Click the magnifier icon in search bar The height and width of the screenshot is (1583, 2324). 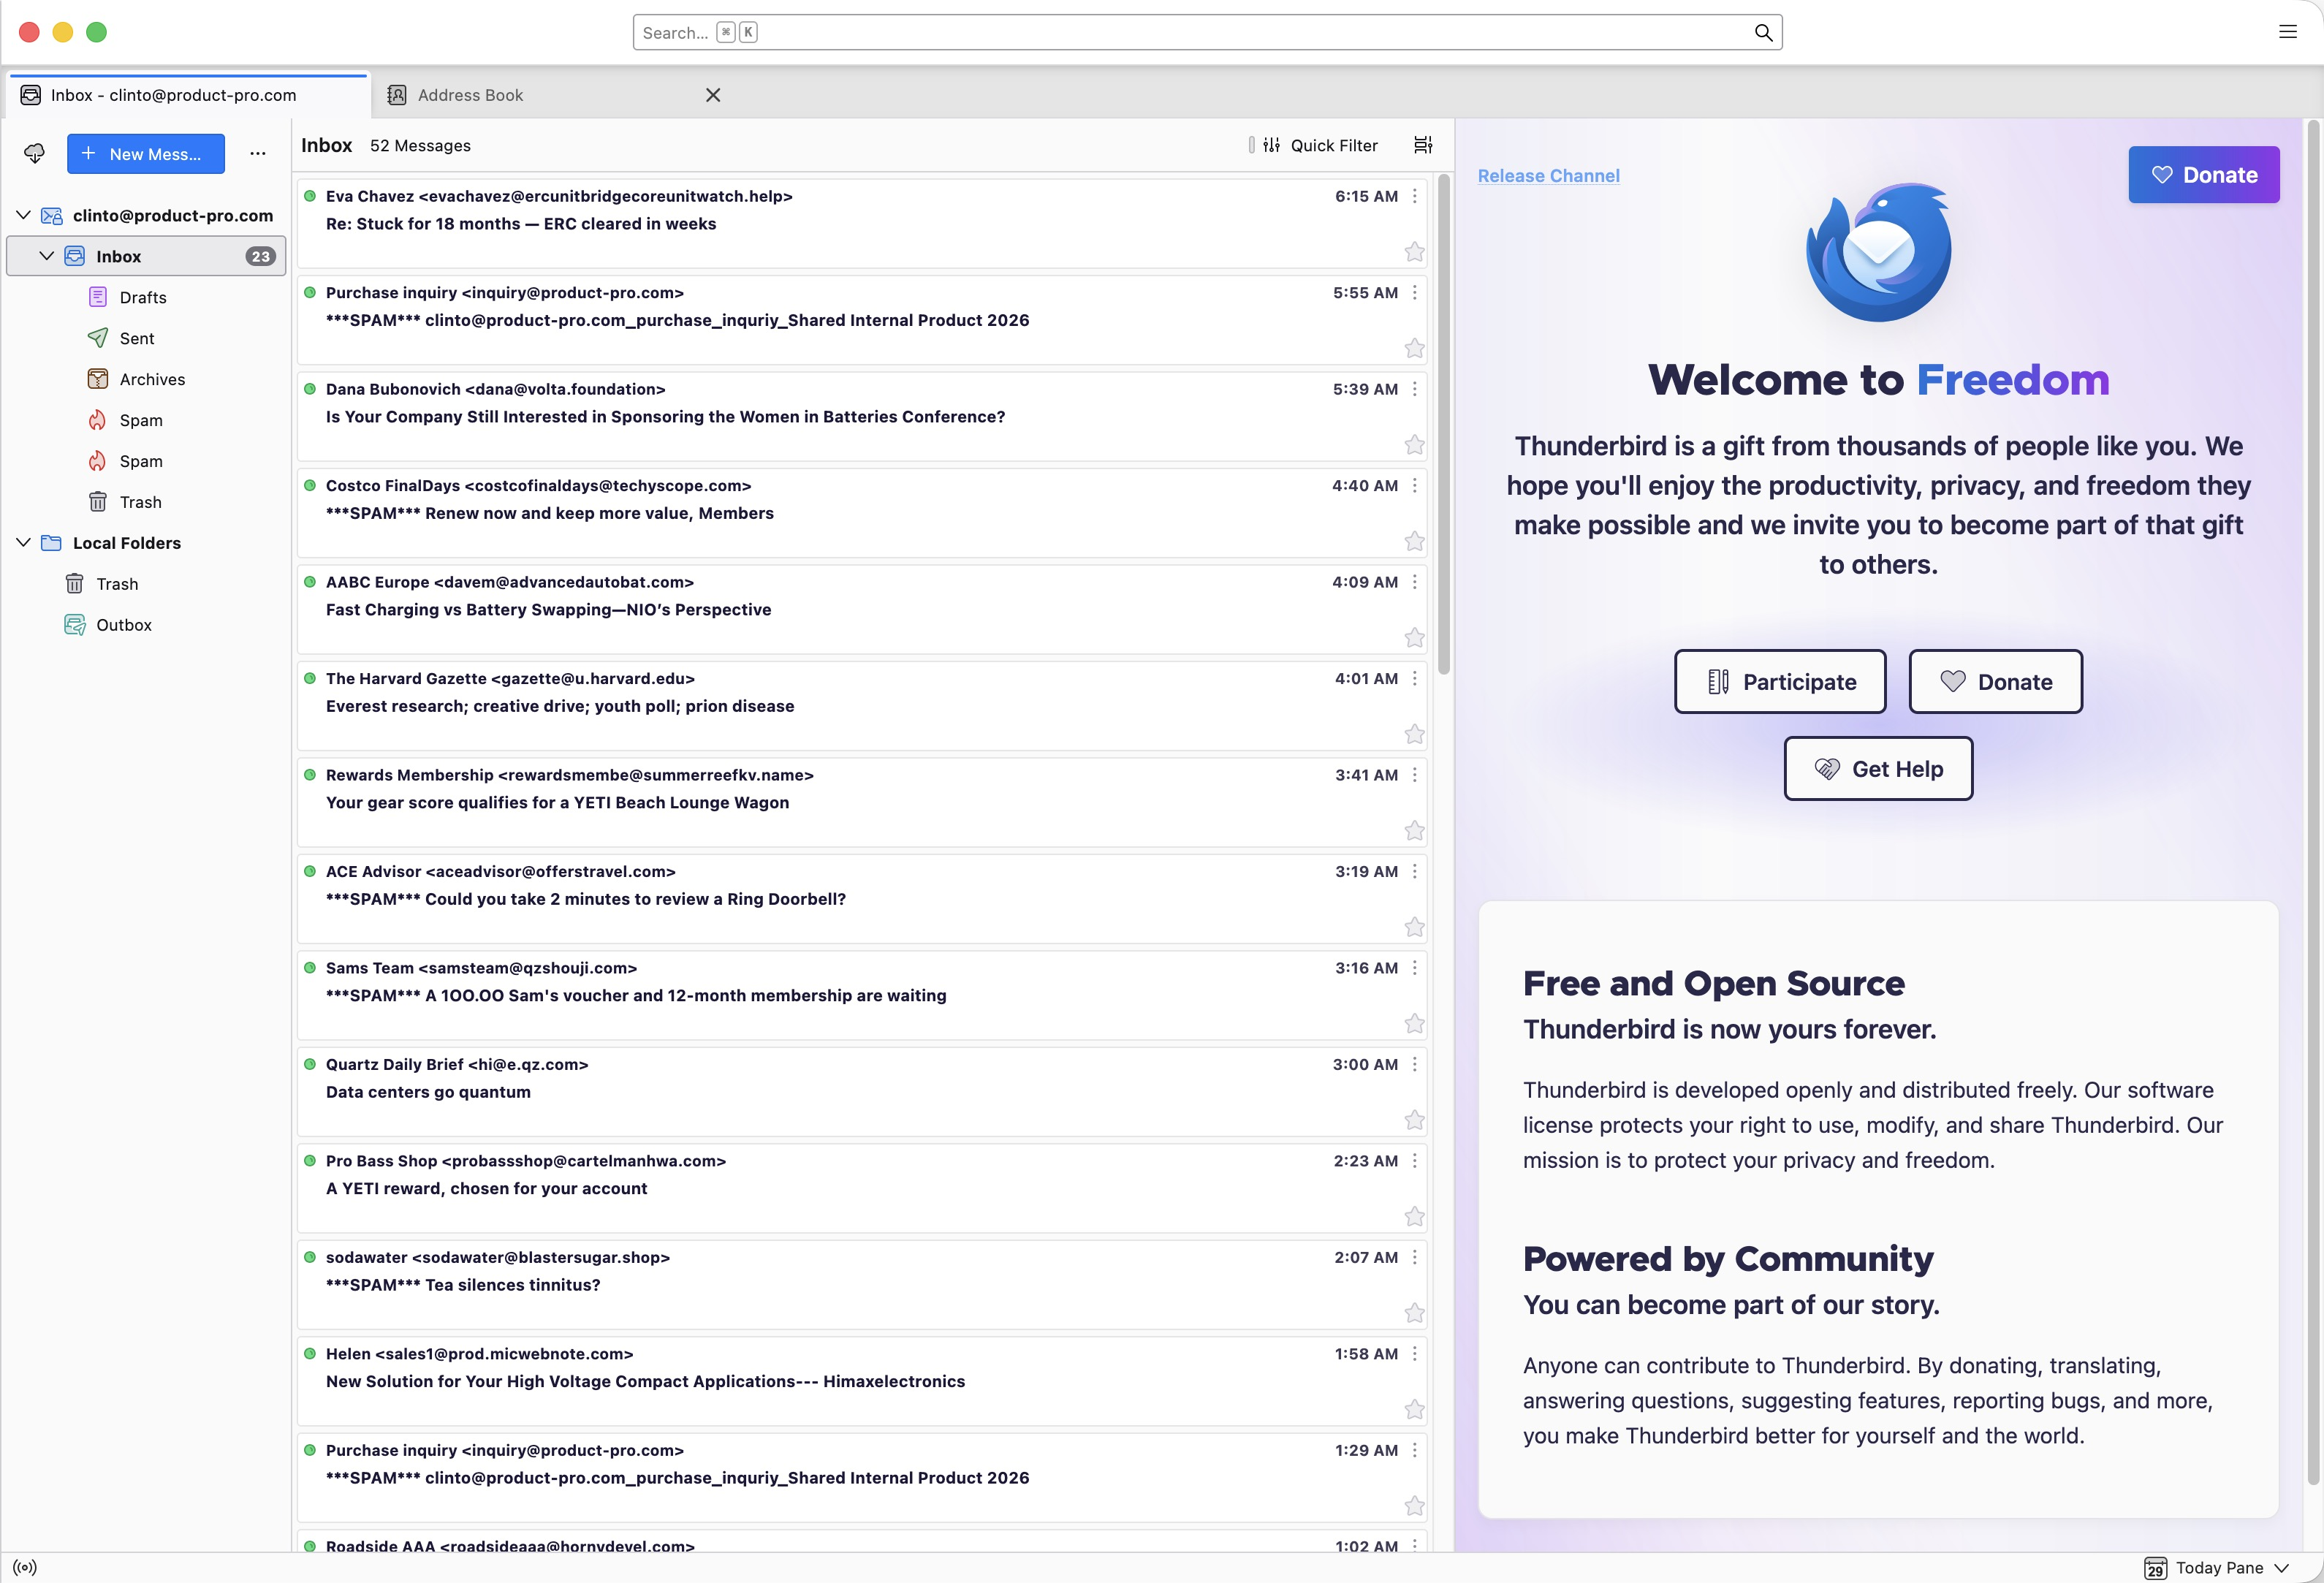click(1763, 33)
